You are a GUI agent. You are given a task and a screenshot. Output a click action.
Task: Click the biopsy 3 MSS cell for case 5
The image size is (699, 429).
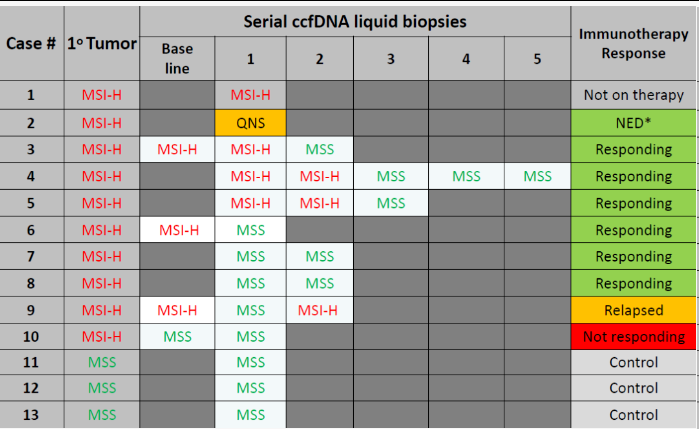pos(390,202)
